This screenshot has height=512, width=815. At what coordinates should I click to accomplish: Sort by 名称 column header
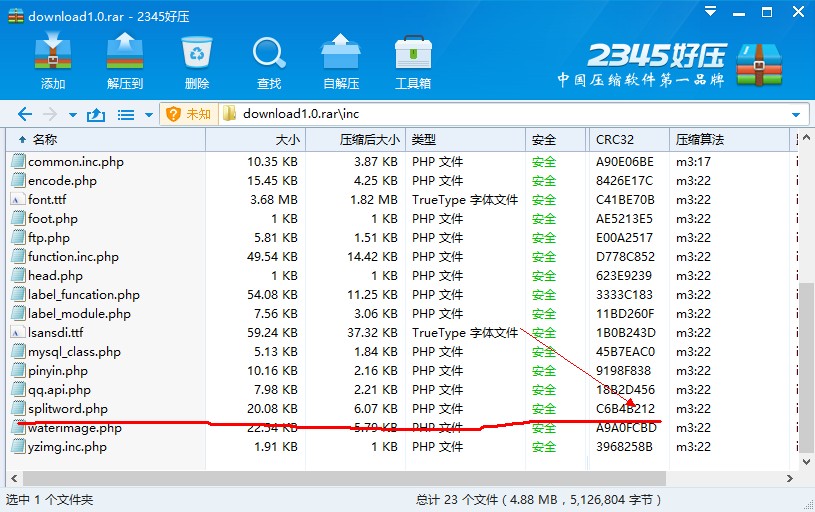106,139
